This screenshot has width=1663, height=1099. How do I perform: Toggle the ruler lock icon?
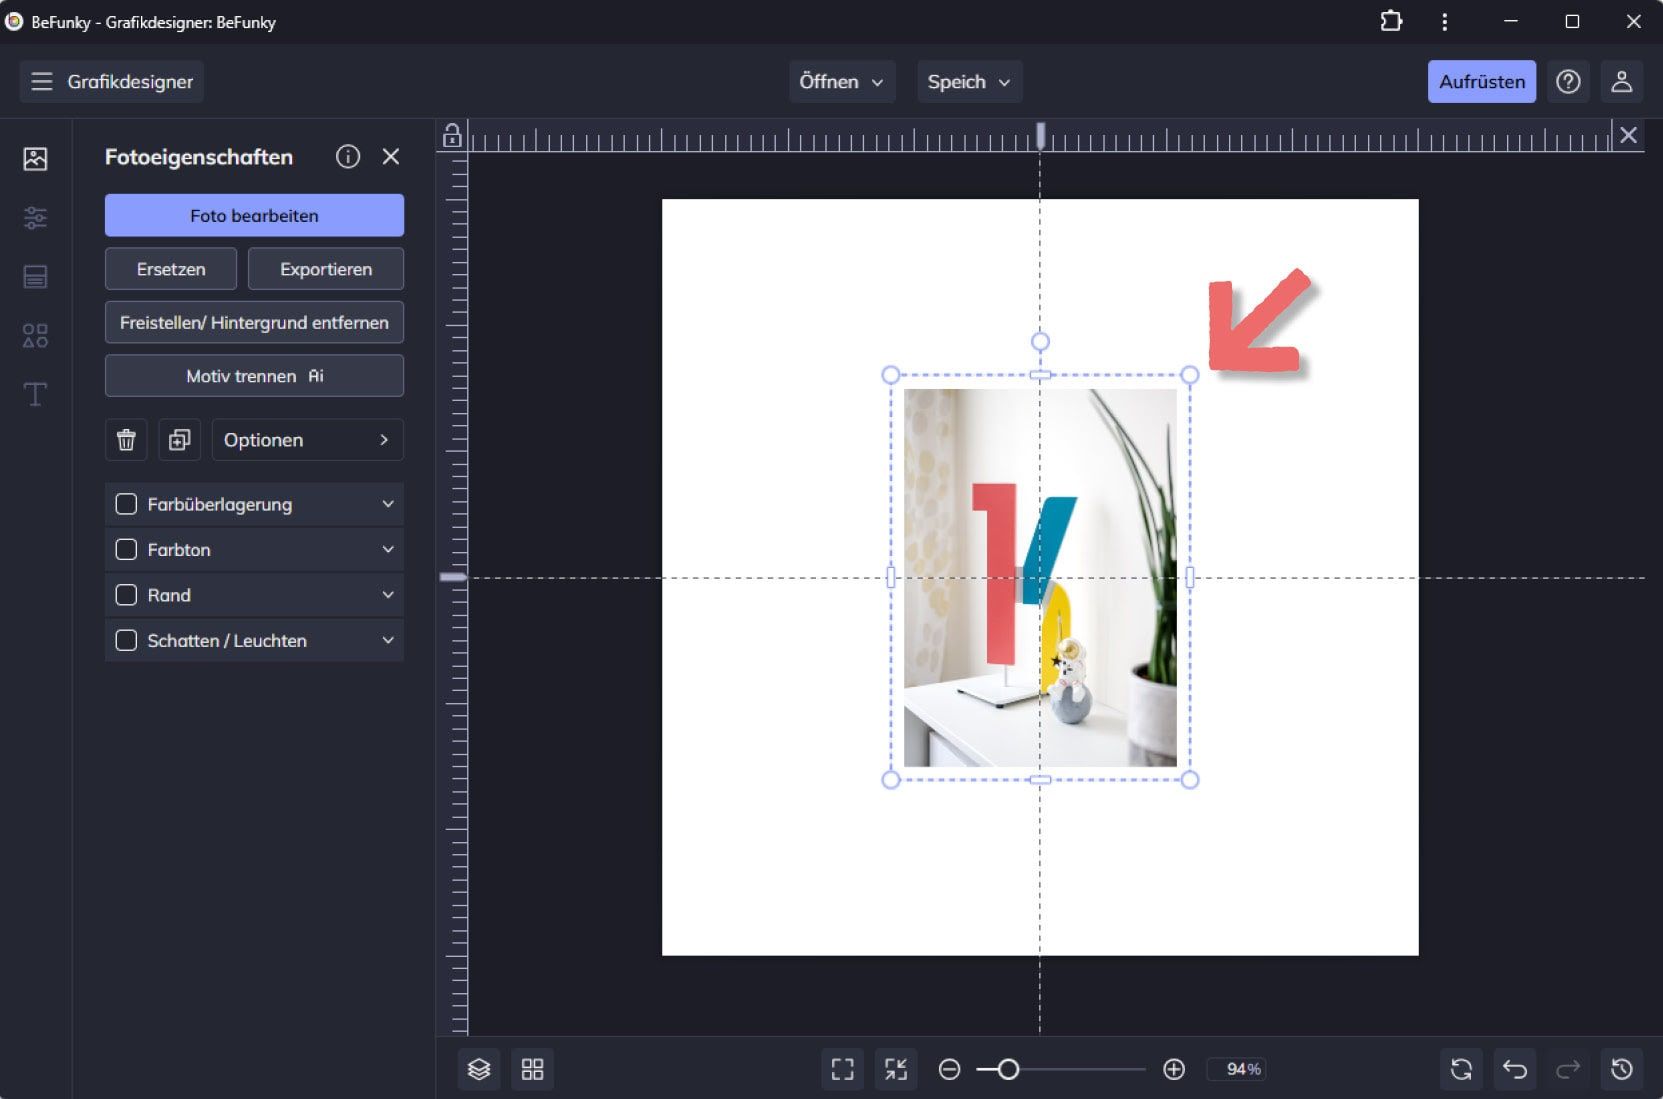(452, 135)
